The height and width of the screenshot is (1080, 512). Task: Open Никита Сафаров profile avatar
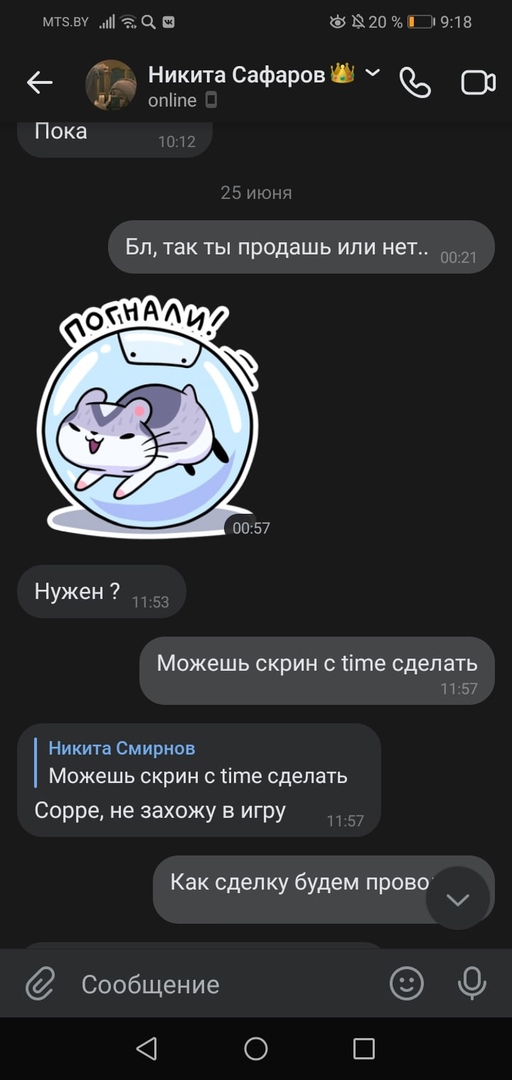(110, 85)
